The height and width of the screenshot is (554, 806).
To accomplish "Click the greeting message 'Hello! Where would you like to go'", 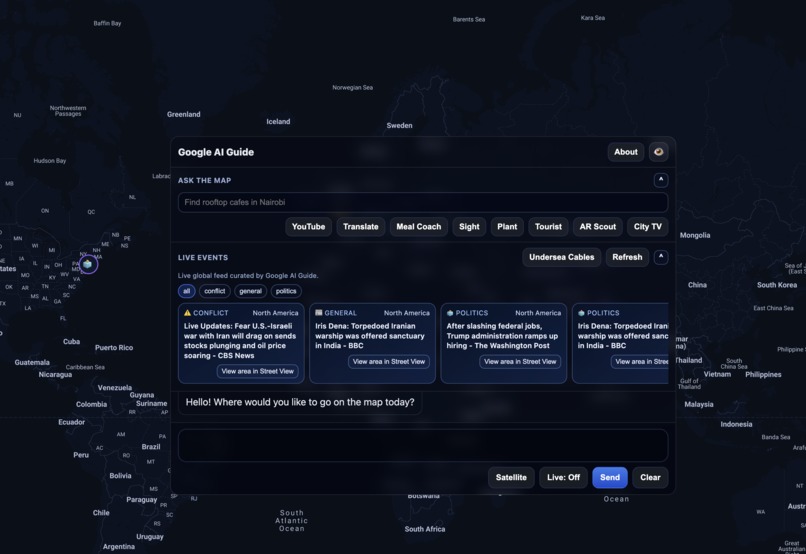I will (x=300, y=402).
